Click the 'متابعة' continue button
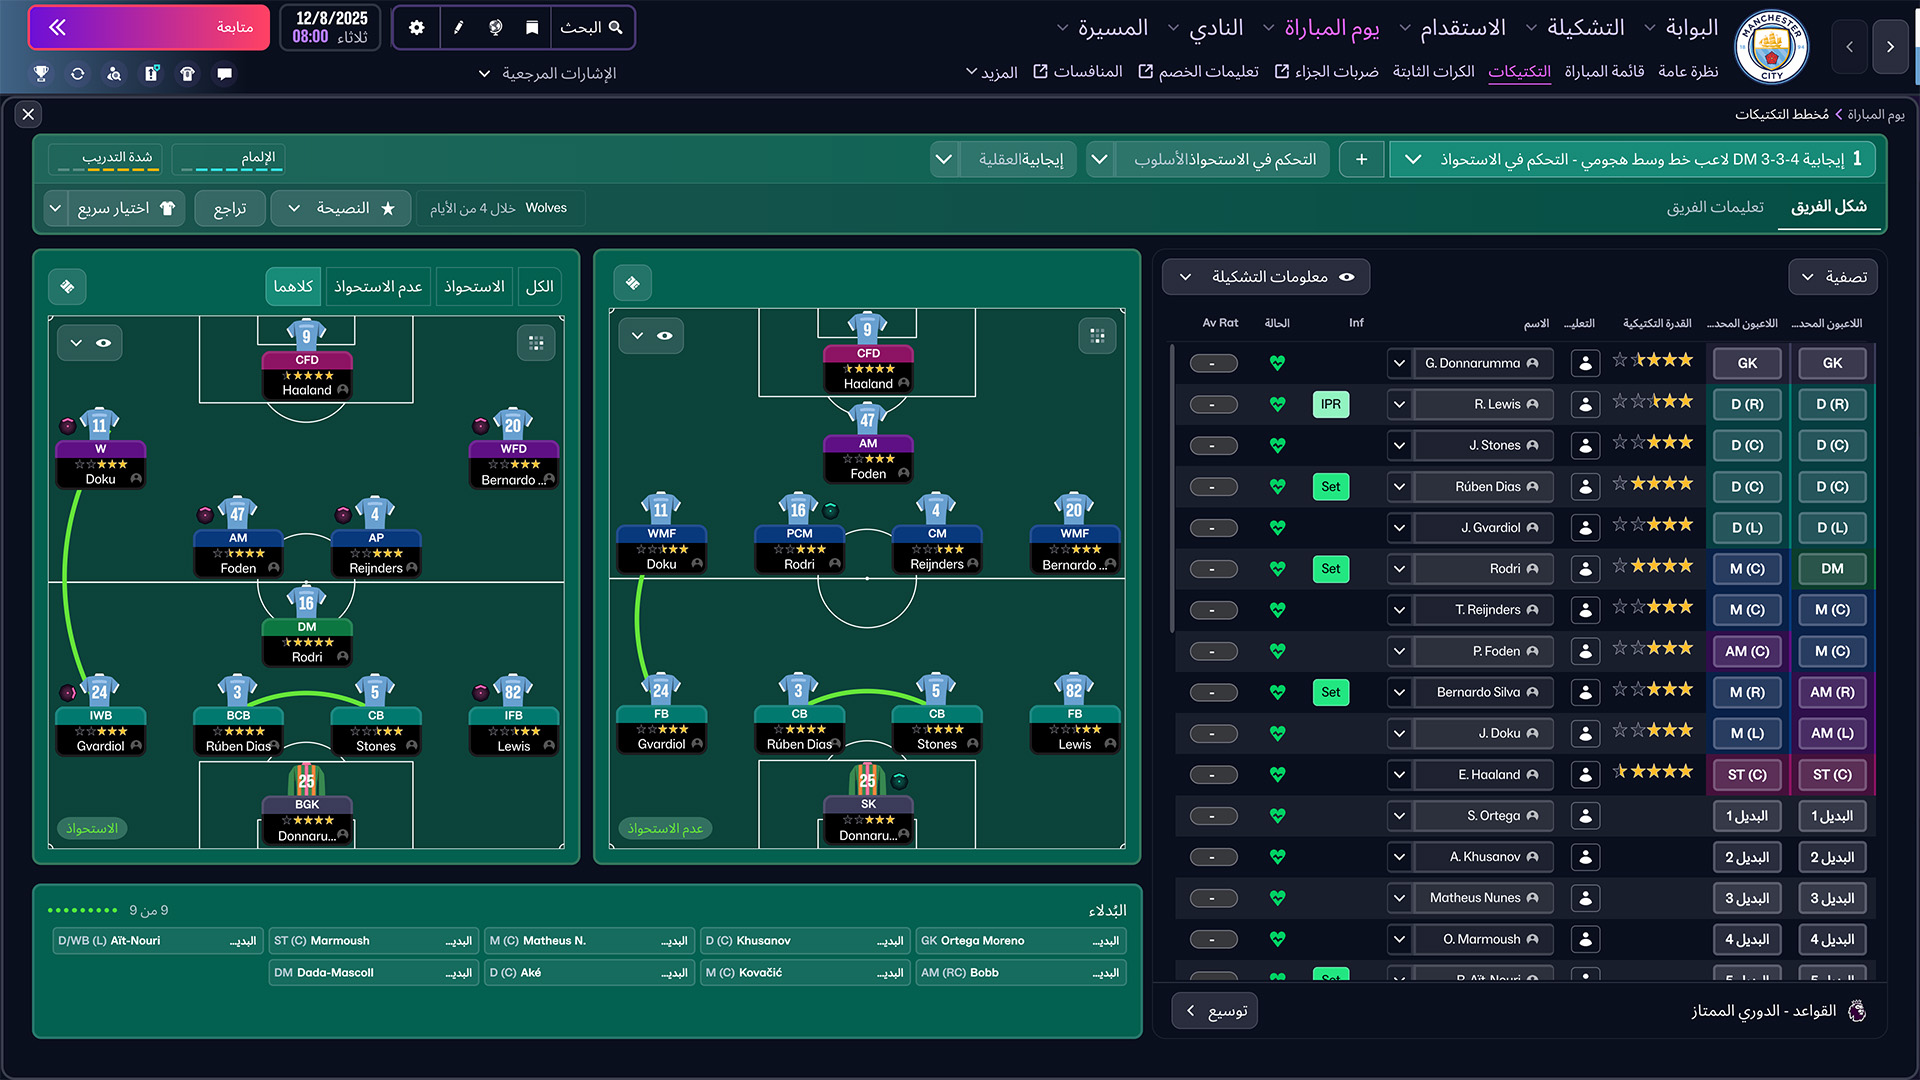The image size is (1920, 1080). click(150, 27)
